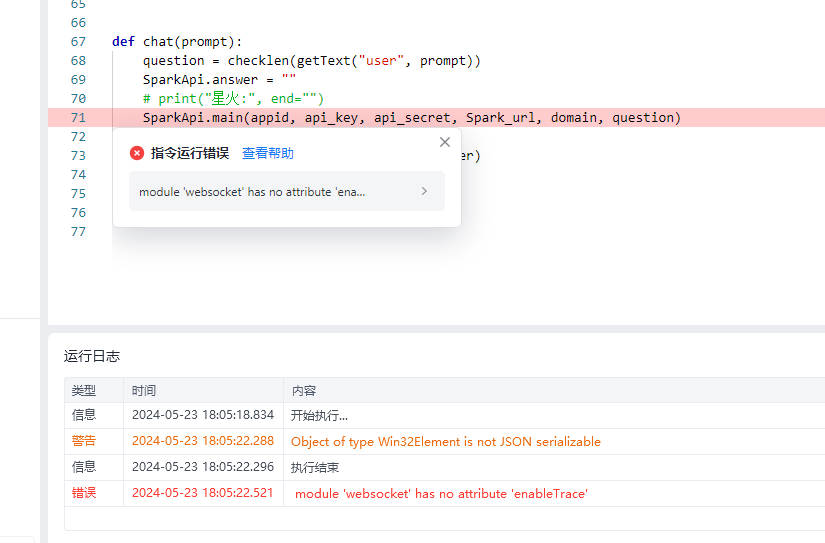This screenshot has height=543, width=825.
Task: Select the 执行结束 log row
Action: pyautogui.click(x=315, y=467)
